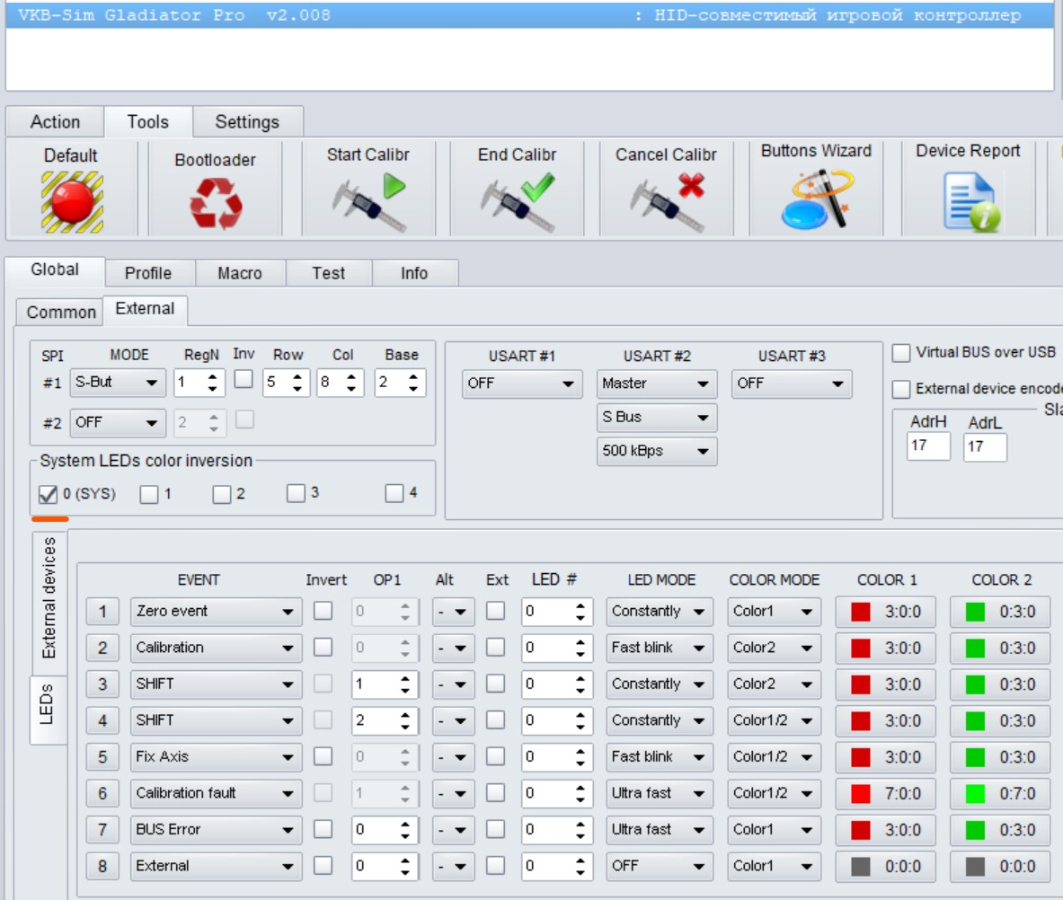Open the Test tab

click(x=329, y=273)
